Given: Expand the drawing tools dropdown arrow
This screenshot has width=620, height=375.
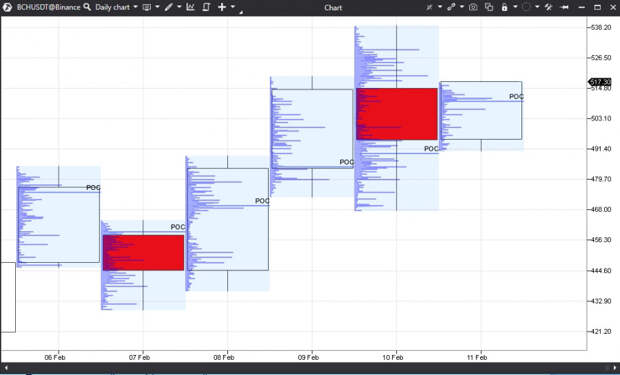Looking at the screenshot, I should click(179, 7).
